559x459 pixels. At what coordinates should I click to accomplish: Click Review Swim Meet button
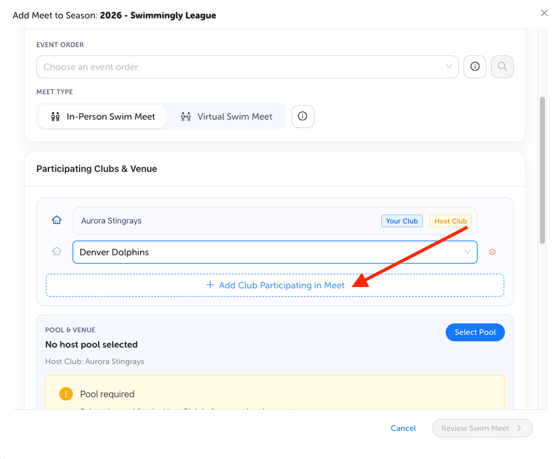tap(482, 428)
